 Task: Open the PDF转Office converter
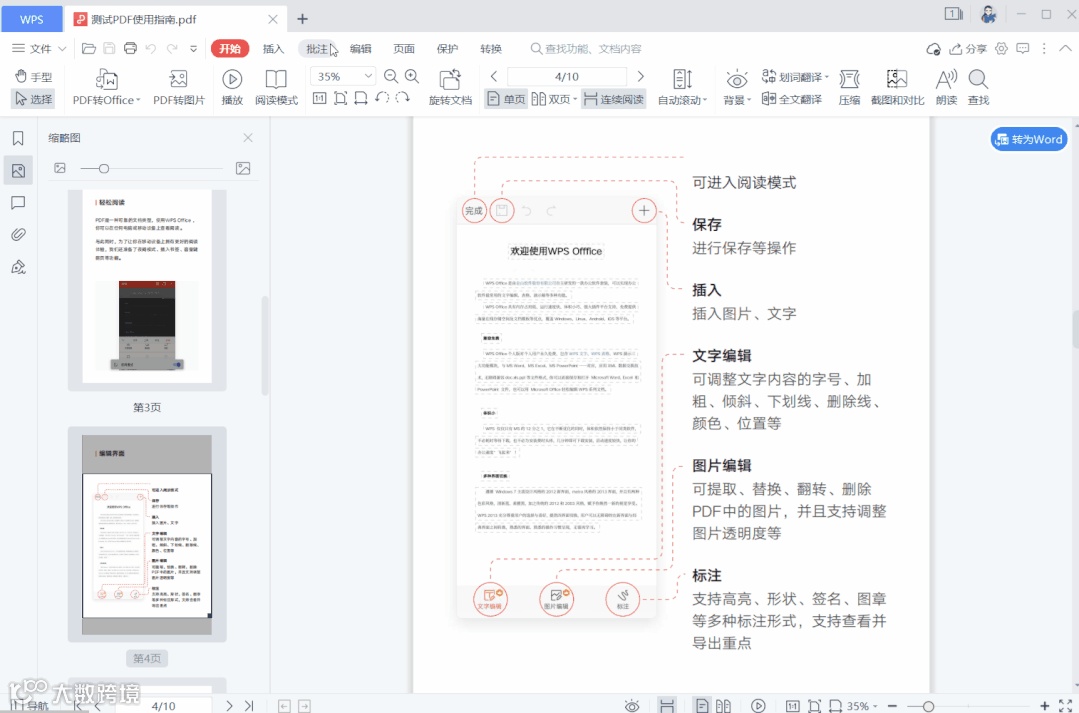click(x=106, y=87)
